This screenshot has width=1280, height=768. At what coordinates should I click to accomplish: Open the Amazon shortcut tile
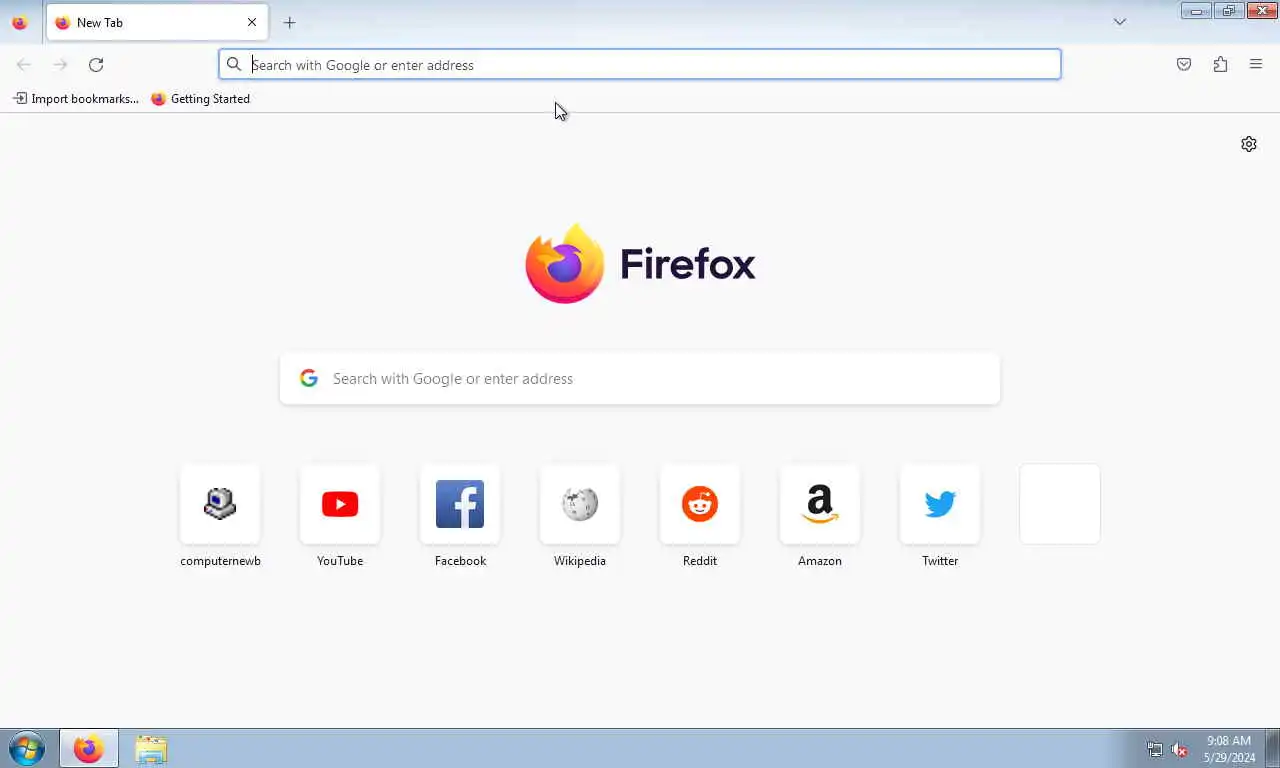pyautogui.click(x=820, y=504)
